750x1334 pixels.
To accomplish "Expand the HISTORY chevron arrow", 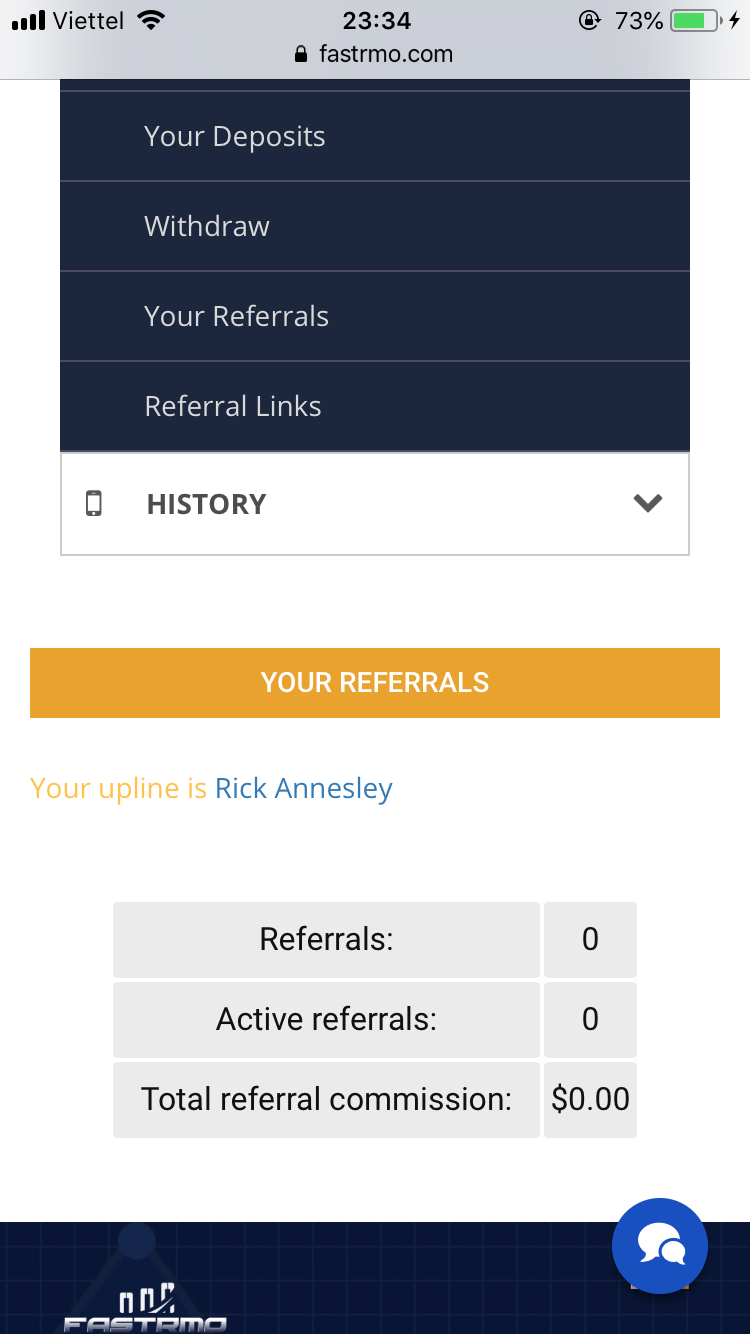I will 648,503.
